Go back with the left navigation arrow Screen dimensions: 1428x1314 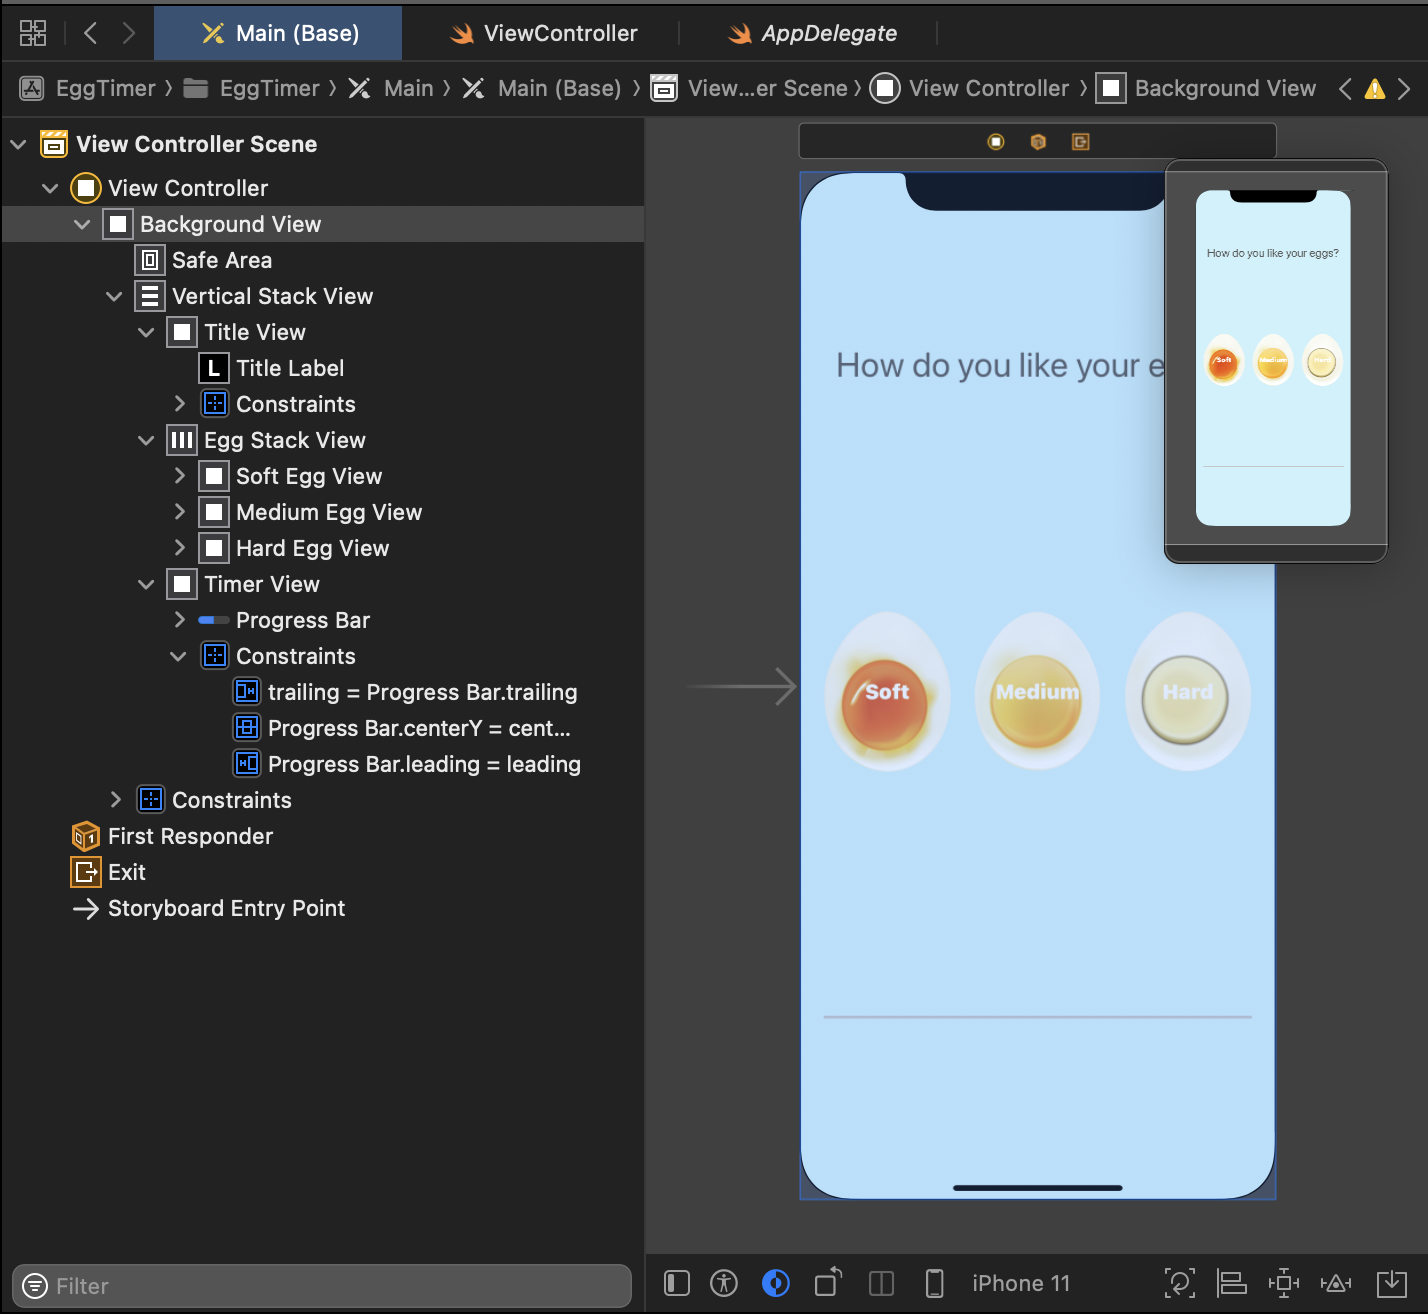coord(90,33)
